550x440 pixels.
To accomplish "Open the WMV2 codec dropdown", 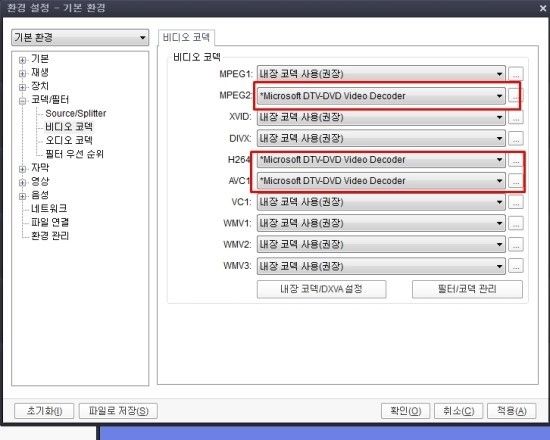I will (381, 244).
